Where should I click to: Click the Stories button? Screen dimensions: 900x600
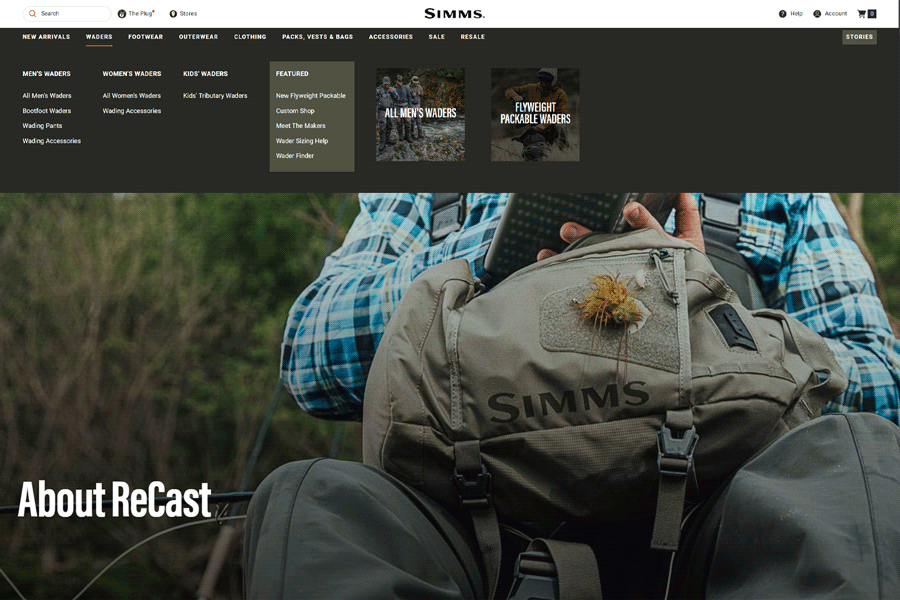coord(859,37)
